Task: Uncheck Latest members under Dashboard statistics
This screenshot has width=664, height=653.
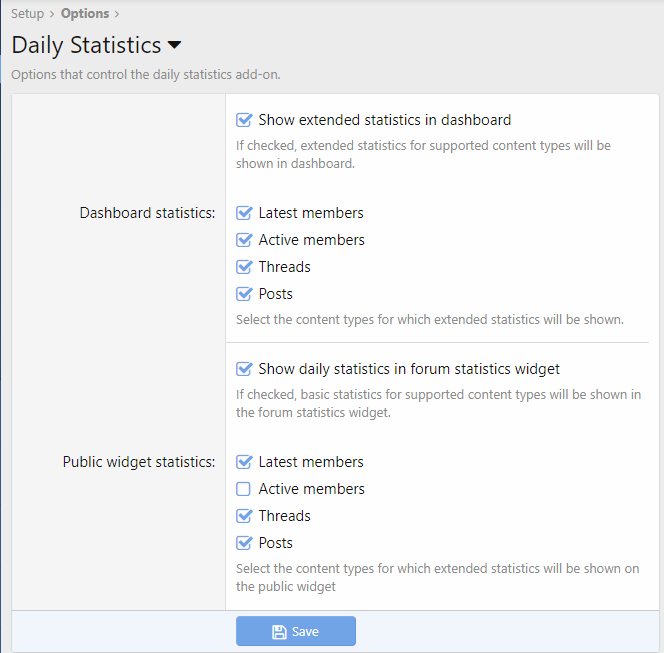Action: 244,213
